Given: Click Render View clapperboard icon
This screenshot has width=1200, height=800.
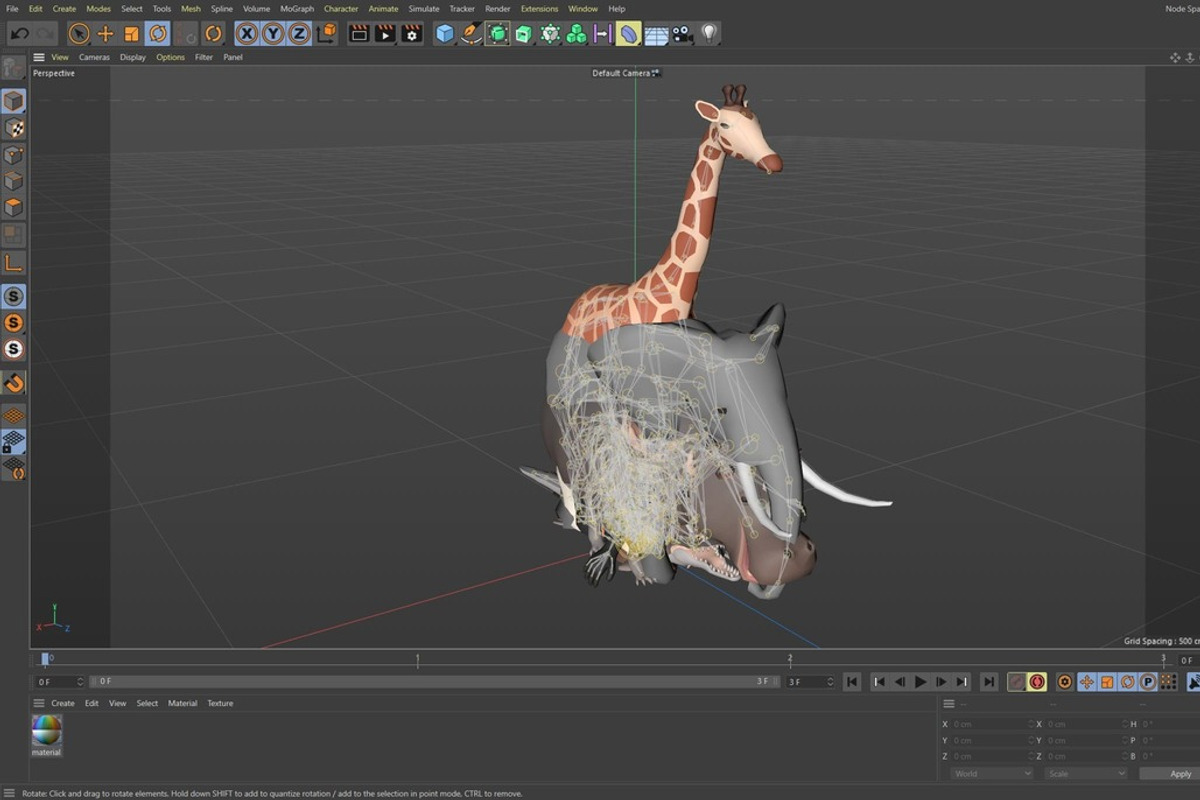Looking at the screenshot, I should (359, 33).
